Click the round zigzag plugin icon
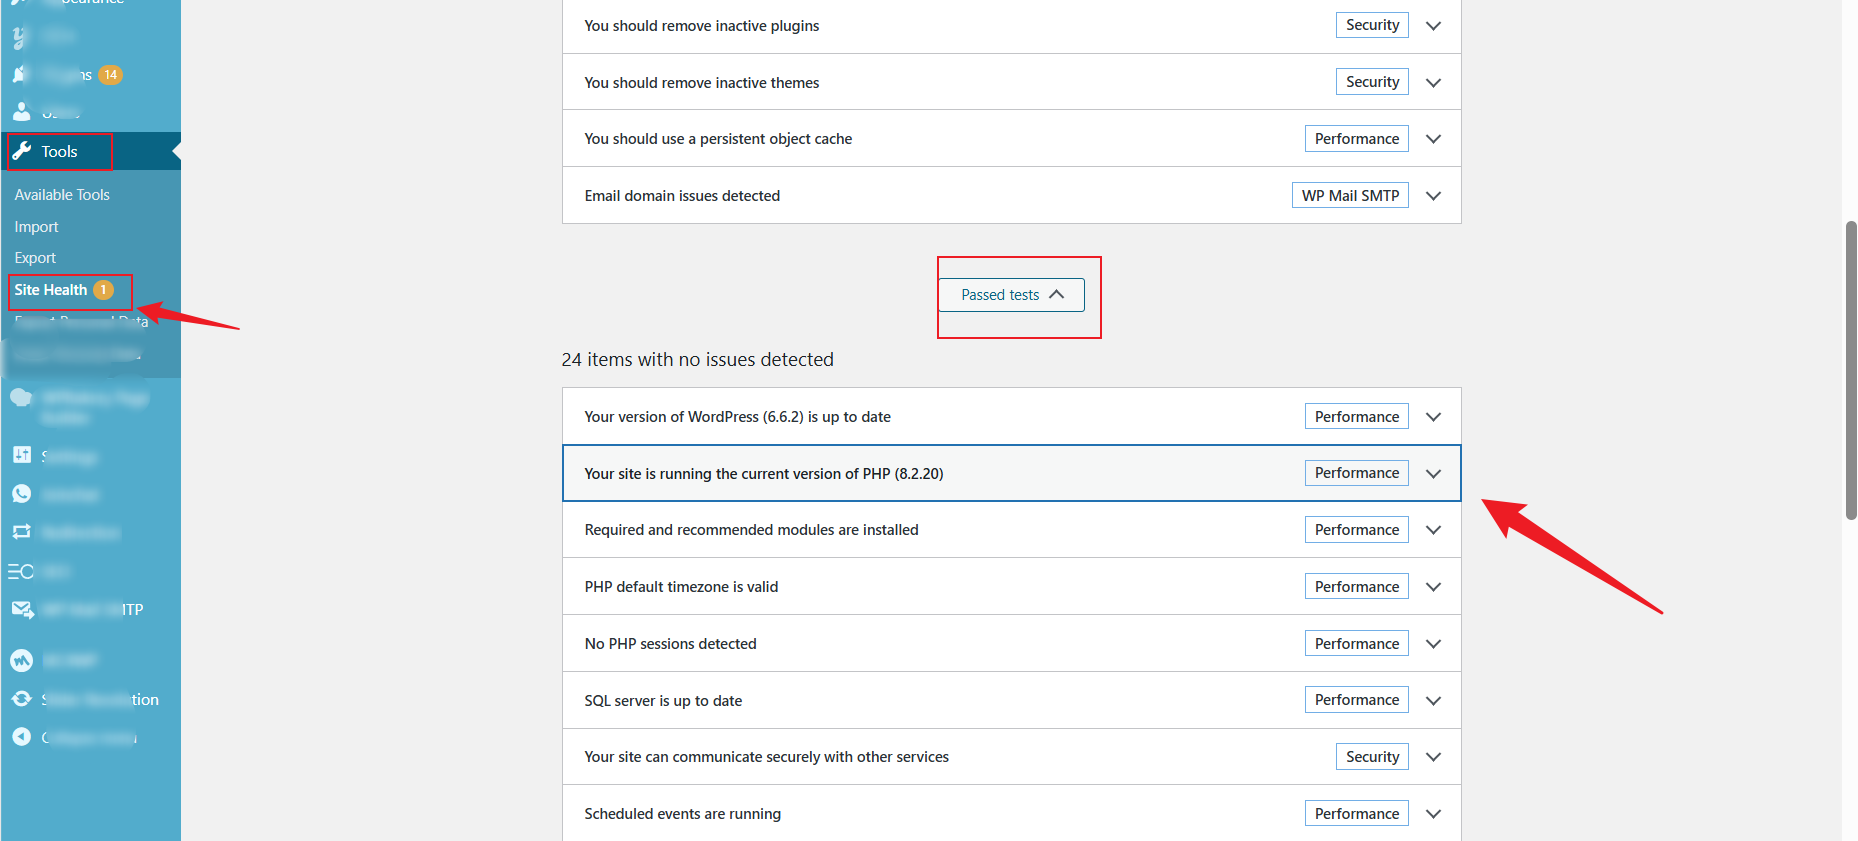Image resolution: width=1858 pixels, height=841 pixels. tap(21, 660)
